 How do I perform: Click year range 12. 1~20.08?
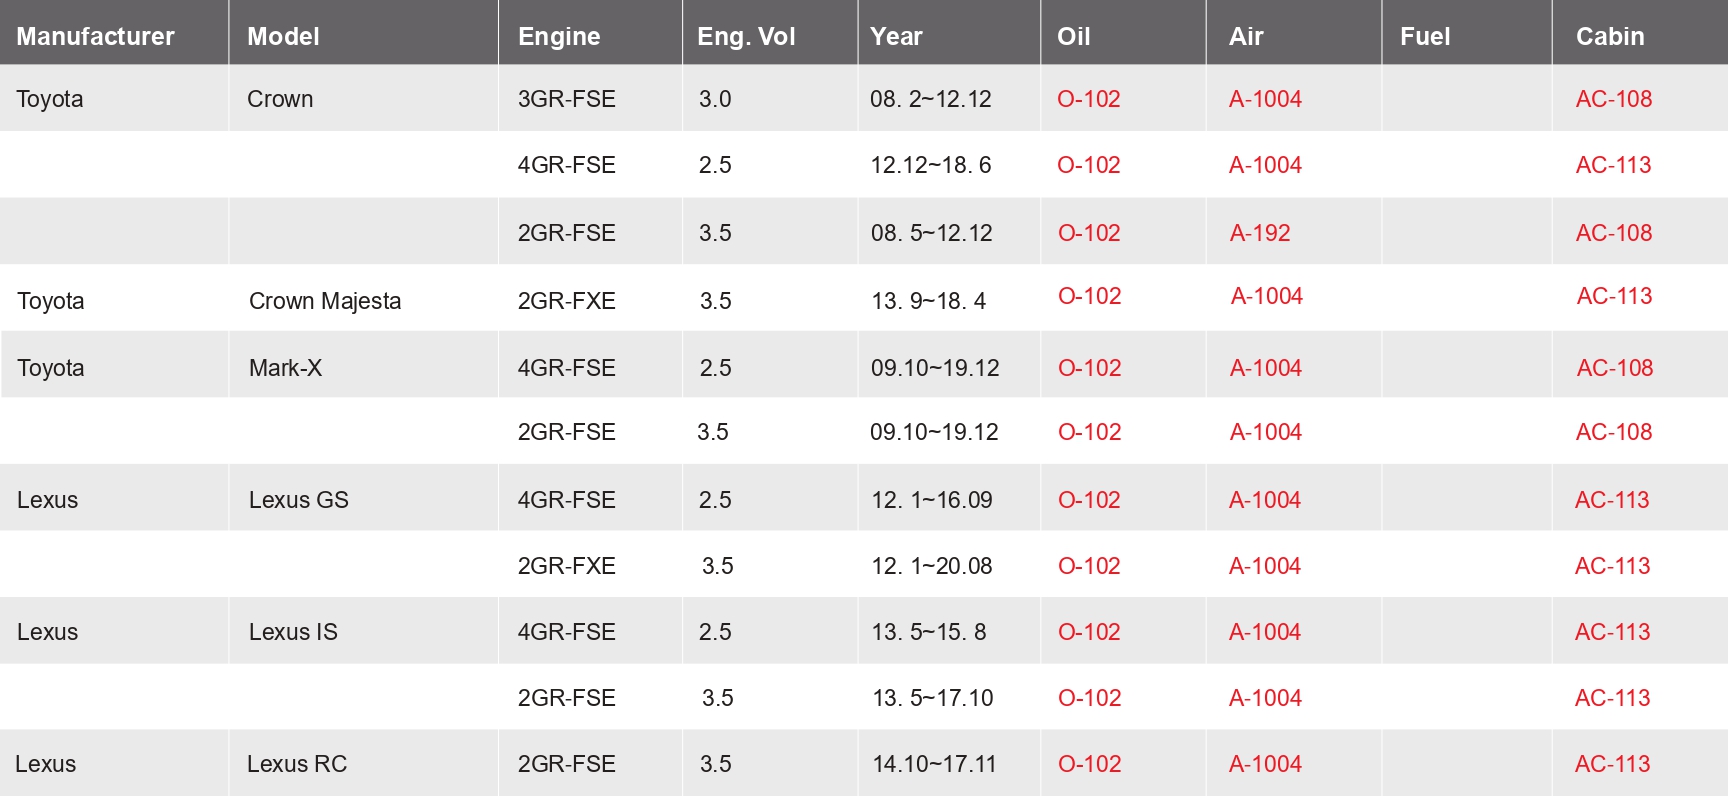[932, 566]
